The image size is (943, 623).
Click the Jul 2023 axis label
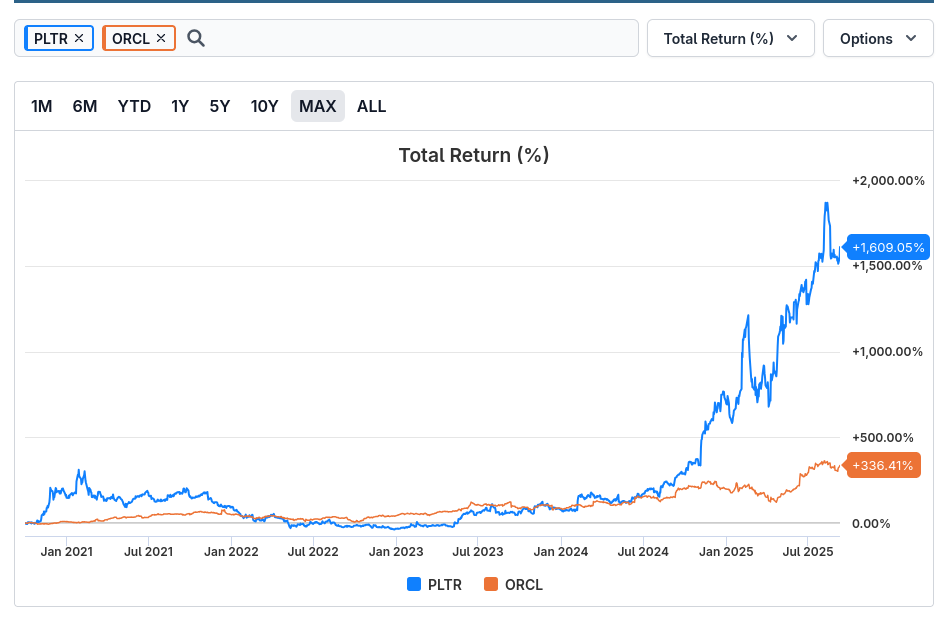(478, 551)
